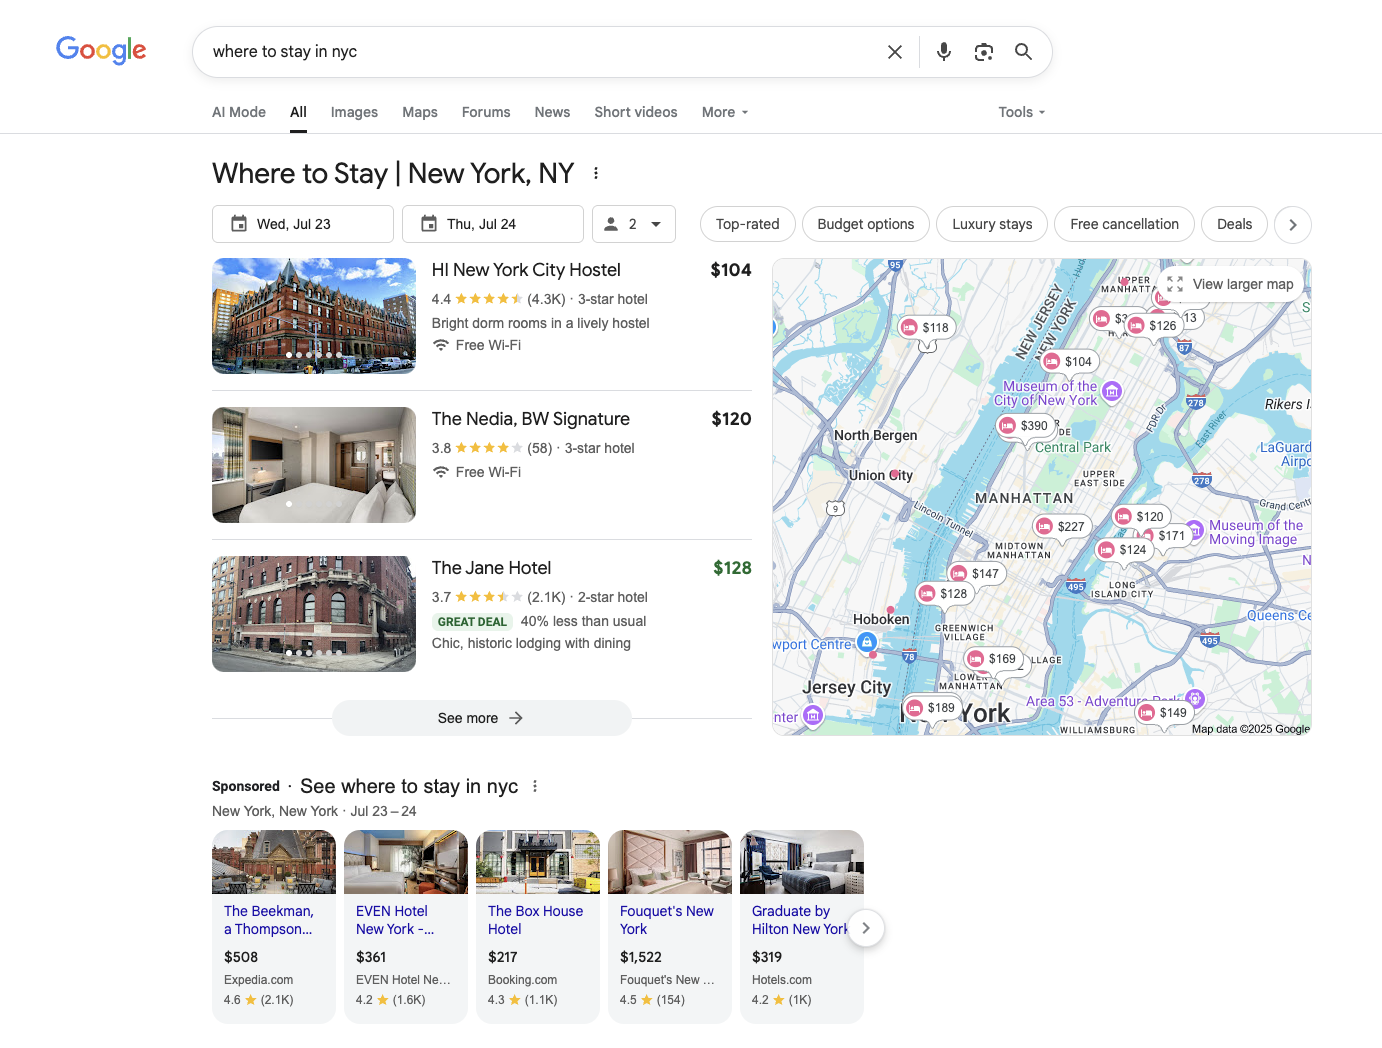The height and width of the screenshot is (1048, 1382).
Task: Click in the search query field
Action: click(x=540, y=52)
